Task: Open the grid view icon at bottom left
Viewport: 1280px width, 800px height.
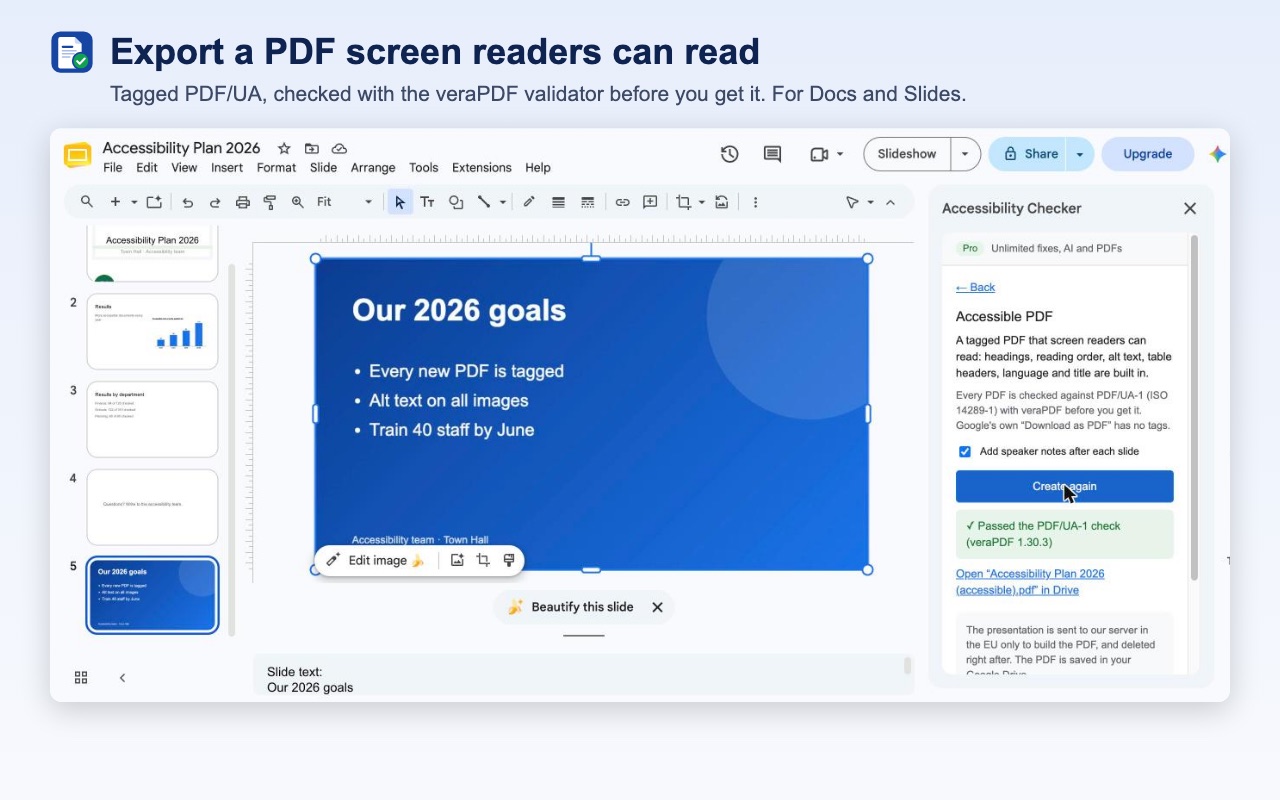Action: tap(81, 677)
